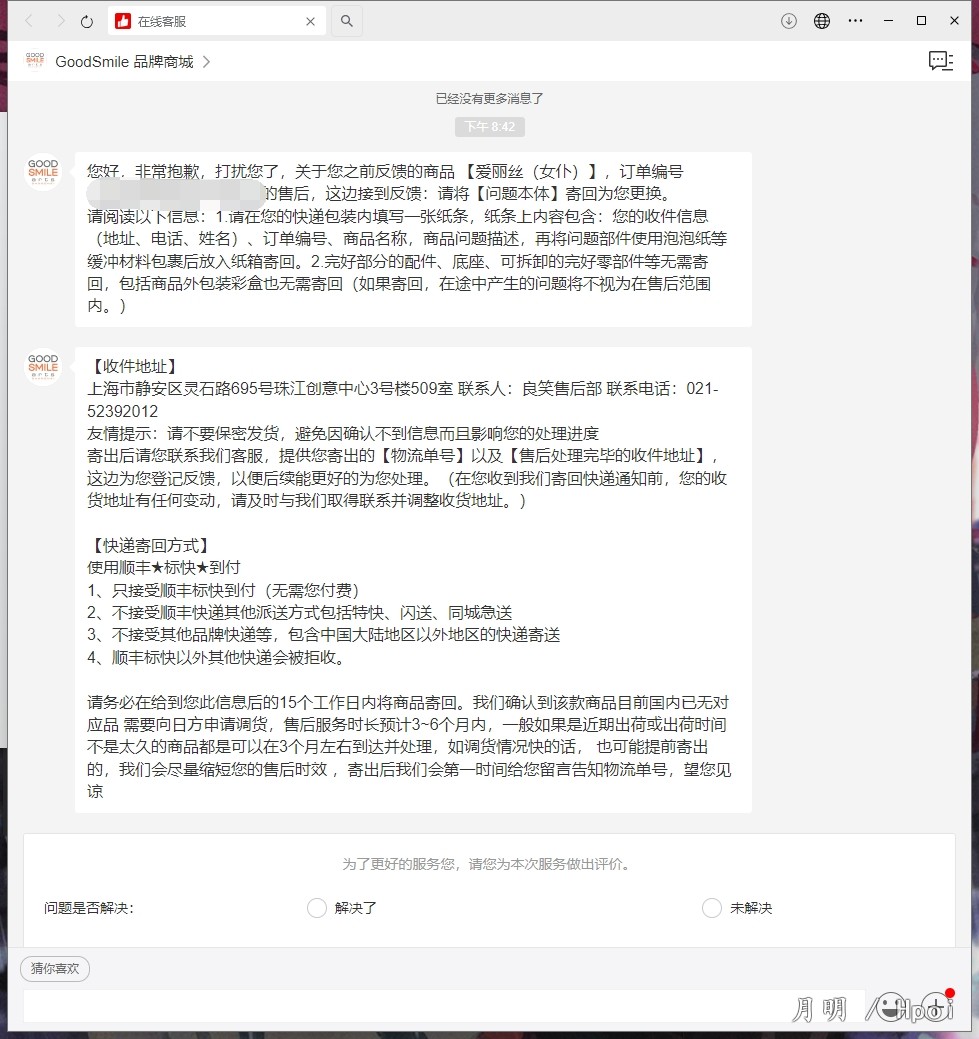Expand the GoodSmile 品牌商城 chevron

coord(206,62)
